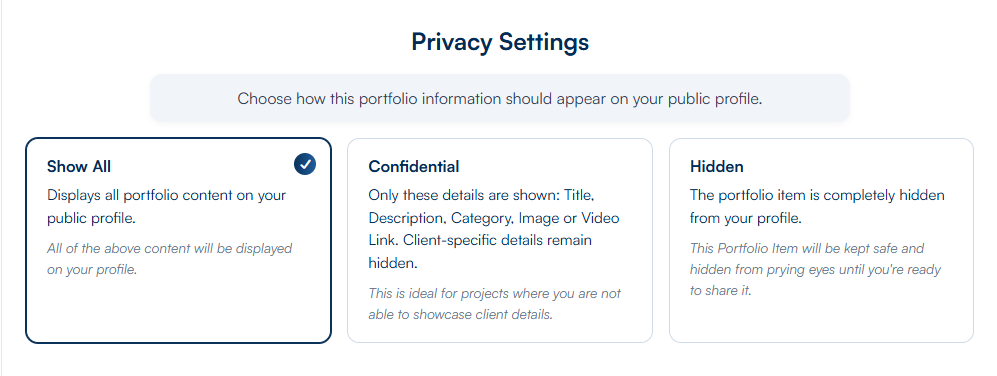
Task: Choose the Confidential privacy option card
Action: tap(500, 240)
